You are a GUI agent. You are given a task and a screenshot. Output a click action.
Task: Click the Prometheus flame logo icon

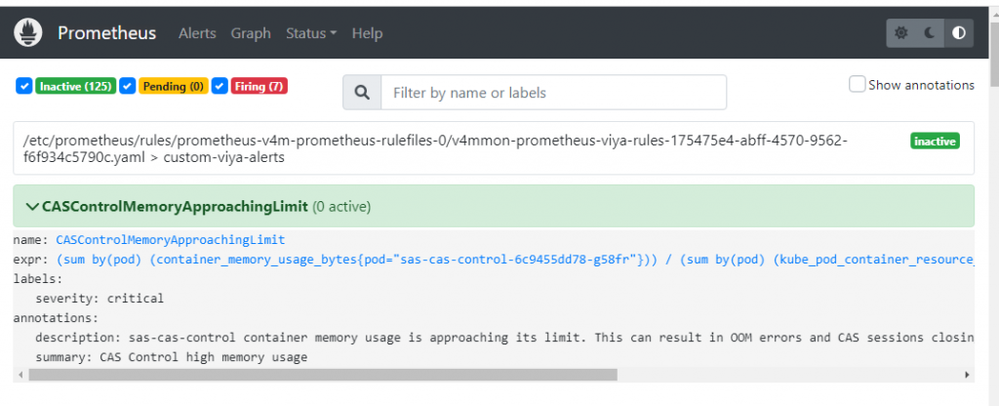click(28, 33)
